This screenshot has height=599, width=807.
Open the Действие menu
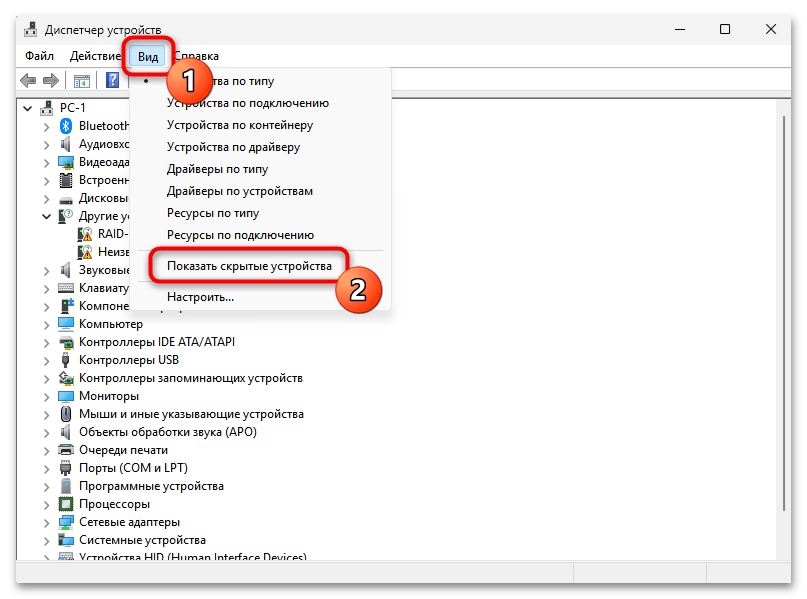[x=96, y=56]
